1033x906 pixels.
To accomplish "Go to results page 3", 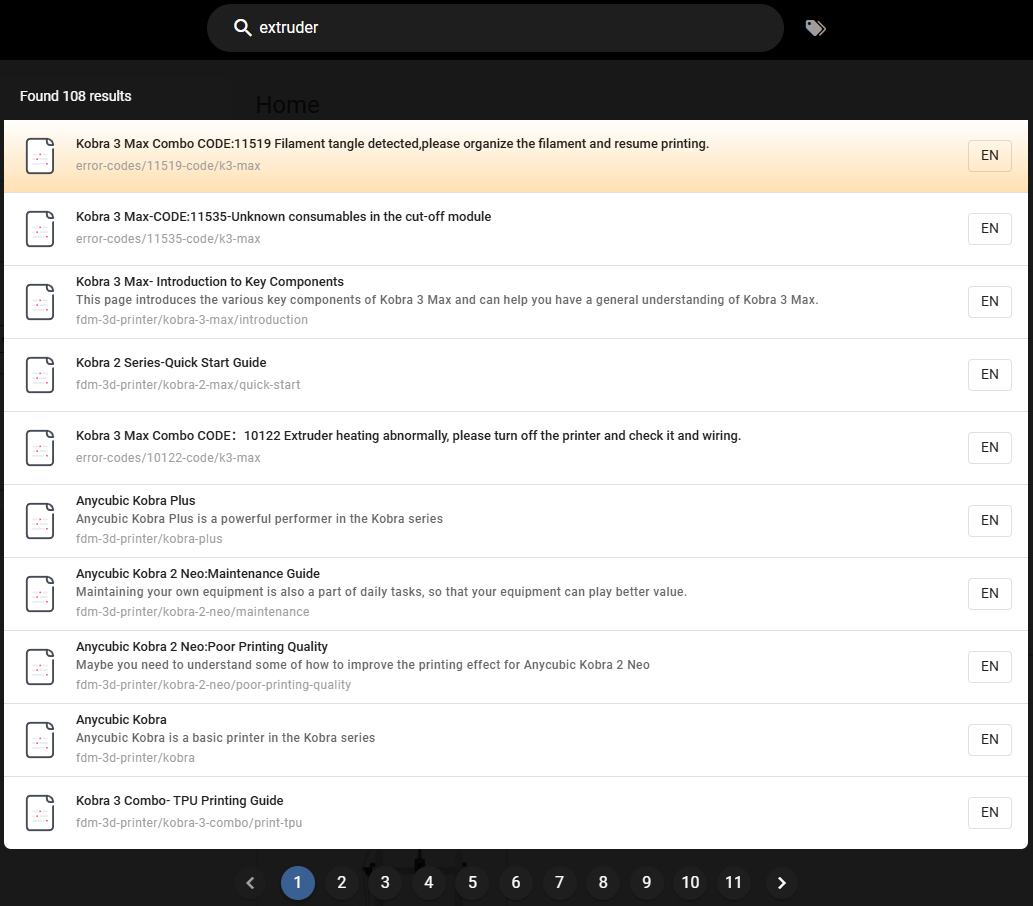I will tap(385, 883).
